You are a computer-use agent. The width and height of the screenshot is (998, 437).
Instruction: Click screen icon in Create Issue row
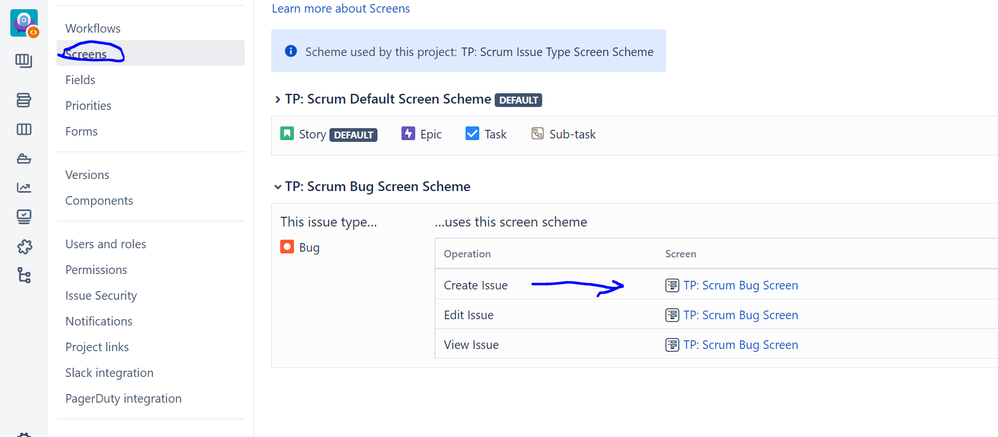(x=672, y=286)
